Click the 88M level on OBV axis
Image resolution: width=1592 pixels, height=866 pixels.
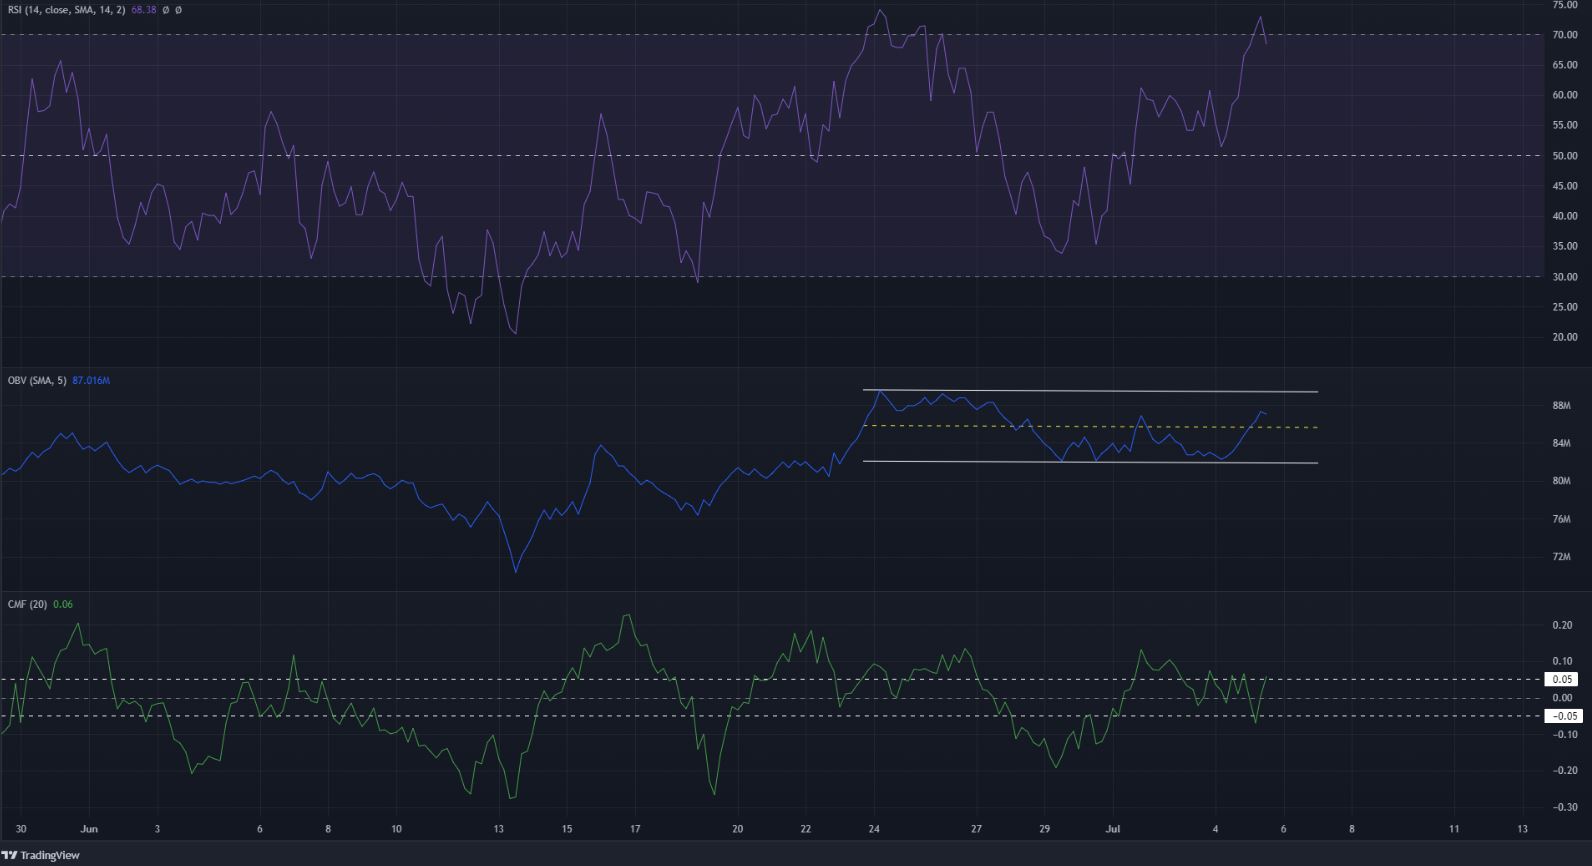(x=1560, y=406)
